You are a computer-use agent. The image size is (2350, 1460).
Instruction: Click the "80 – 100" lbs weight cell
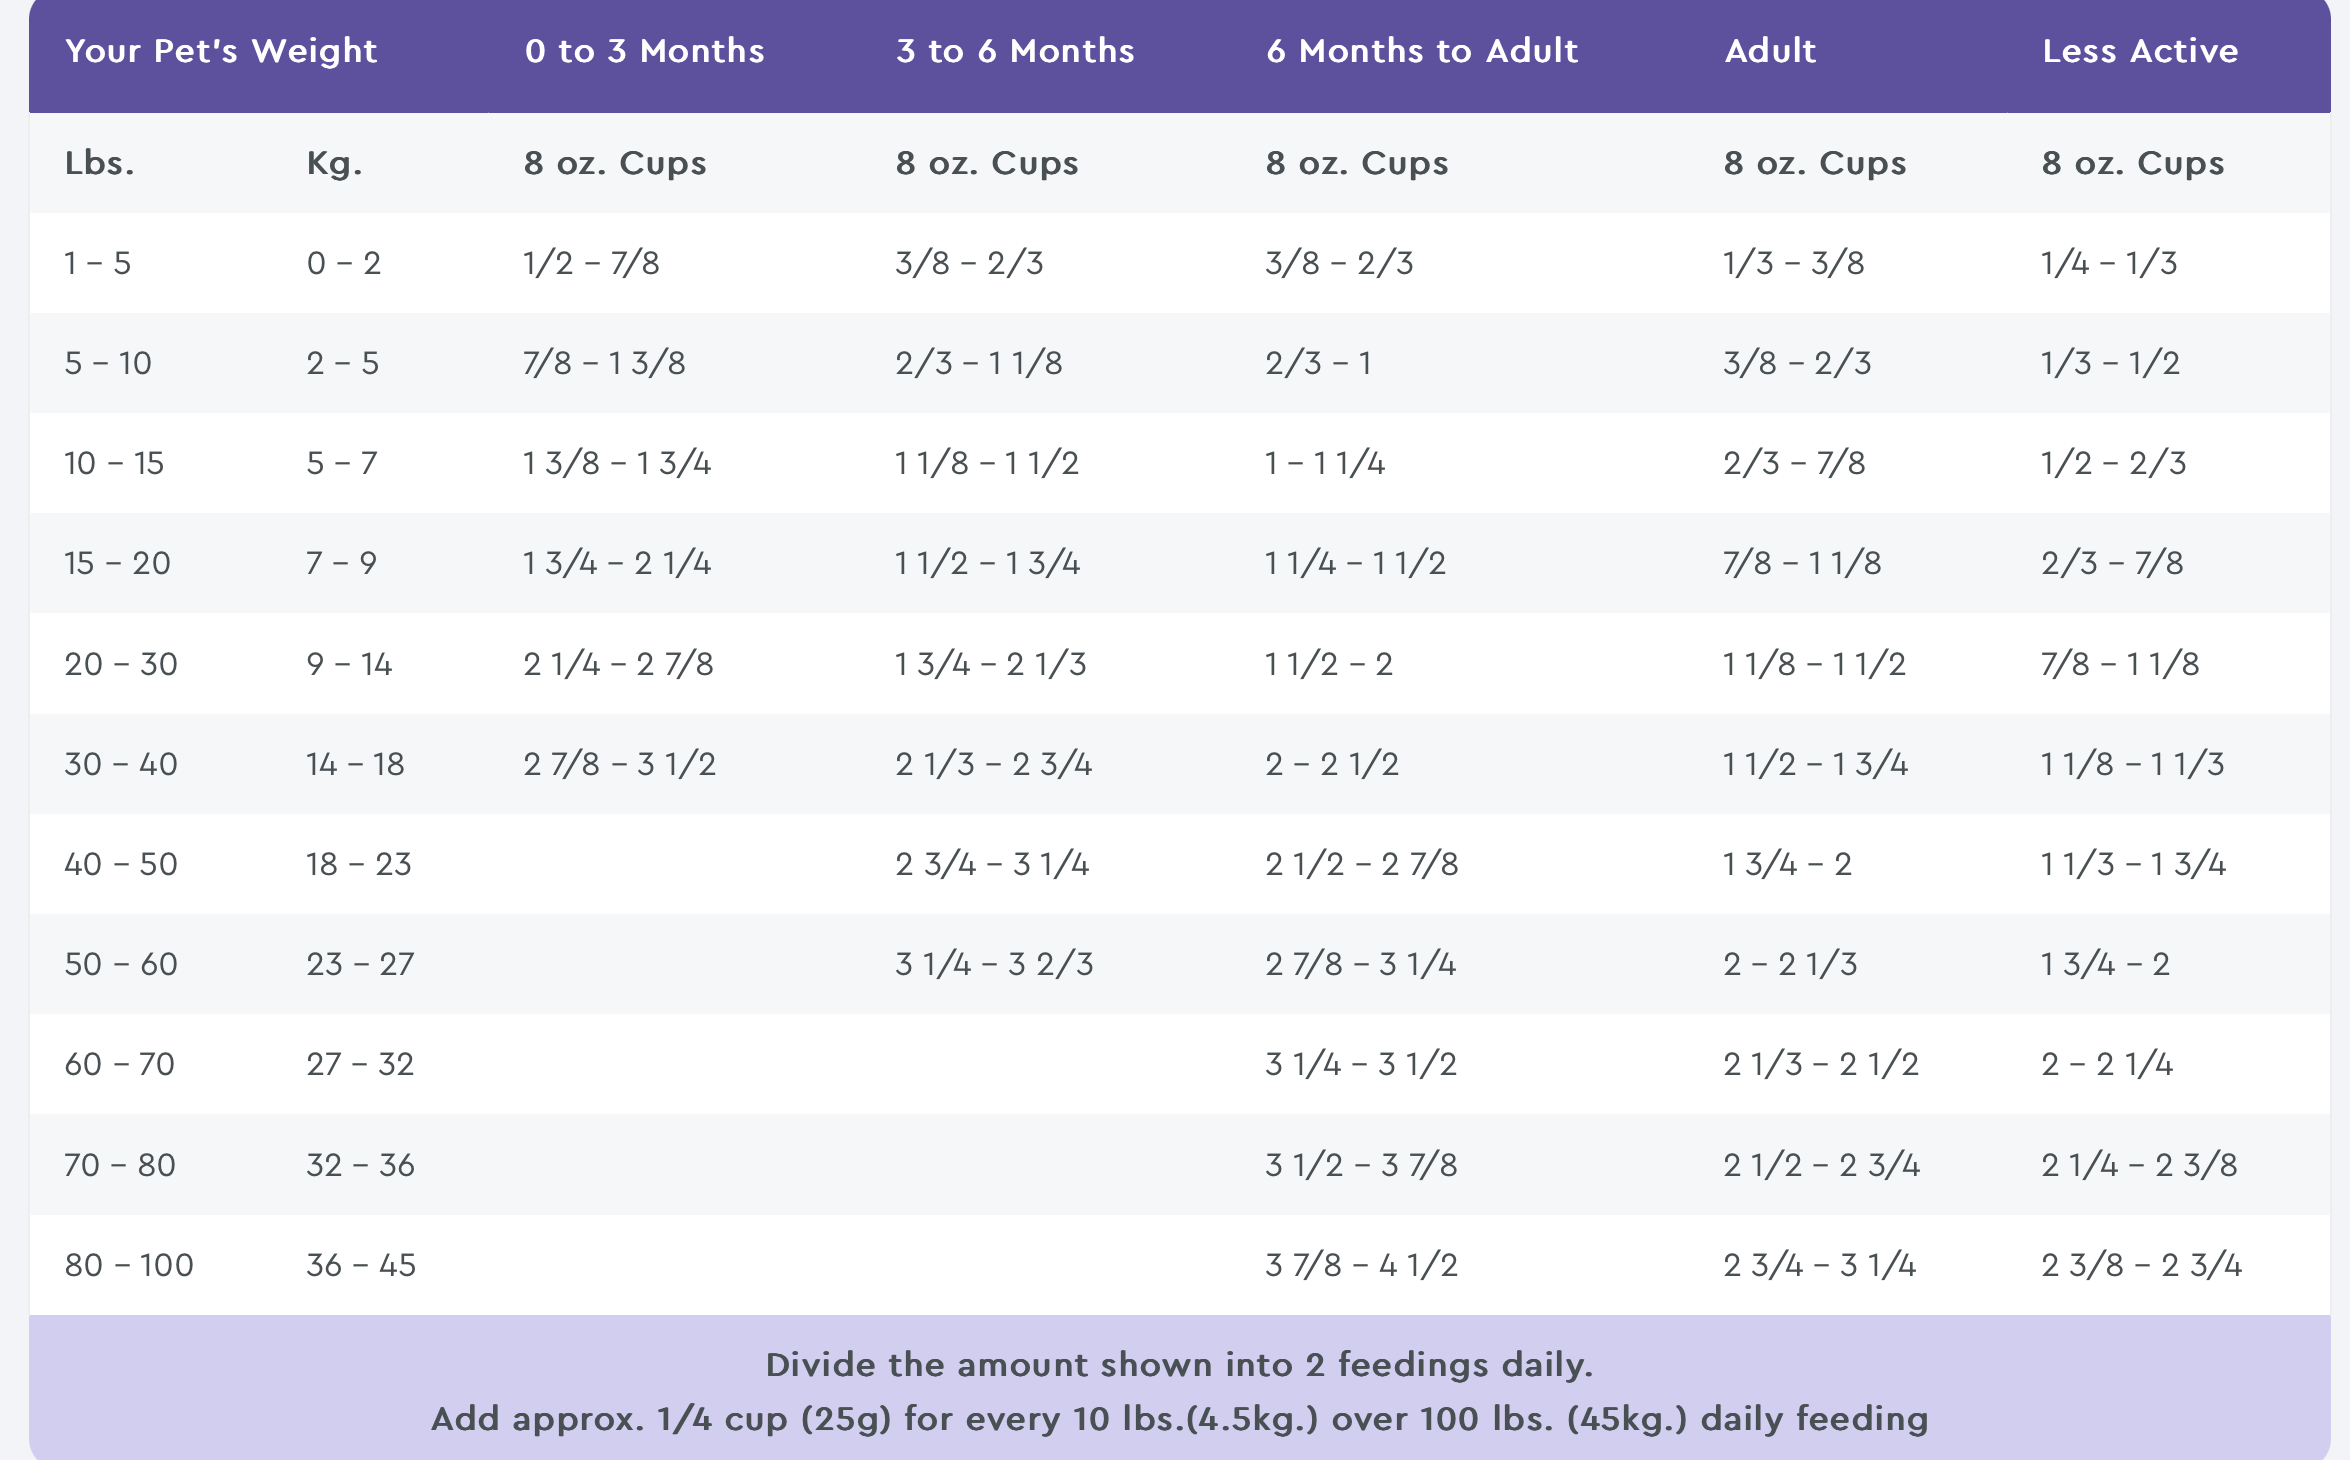[x=129, y=1265]
